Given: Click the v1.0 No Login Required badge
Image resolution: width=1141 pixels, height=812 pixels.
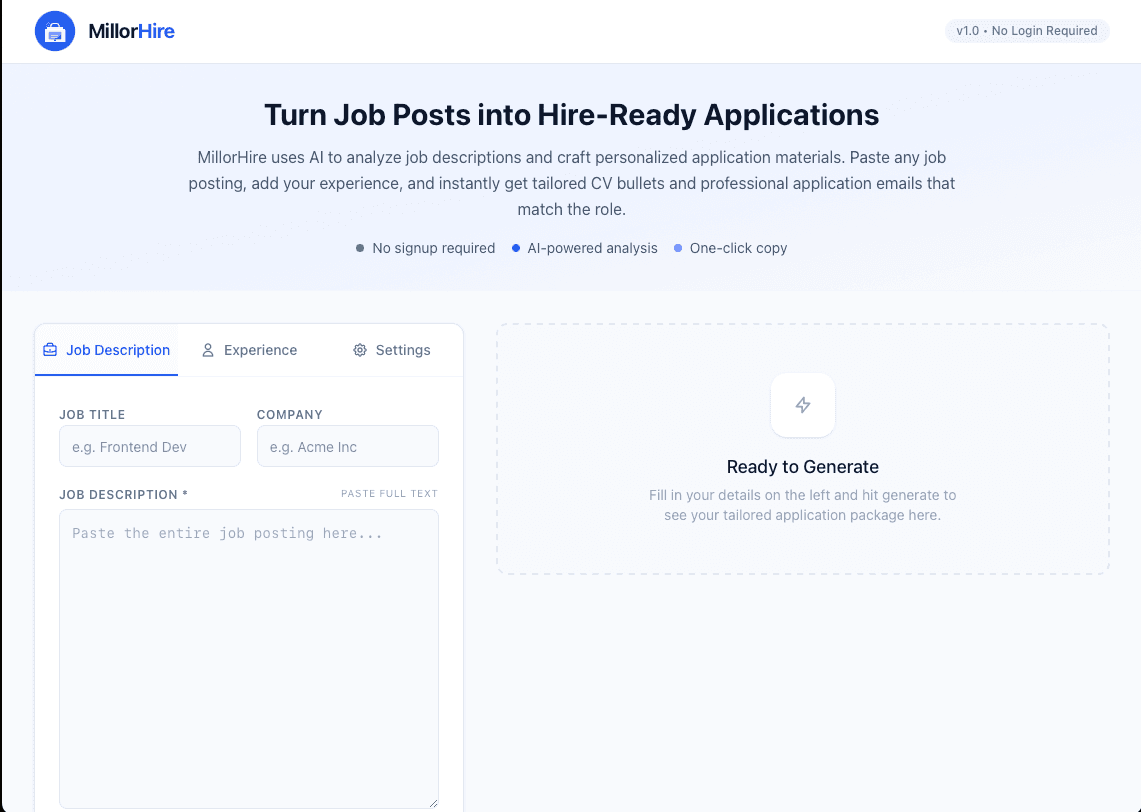Looking at the screenshot, I should coord(1027,31).
